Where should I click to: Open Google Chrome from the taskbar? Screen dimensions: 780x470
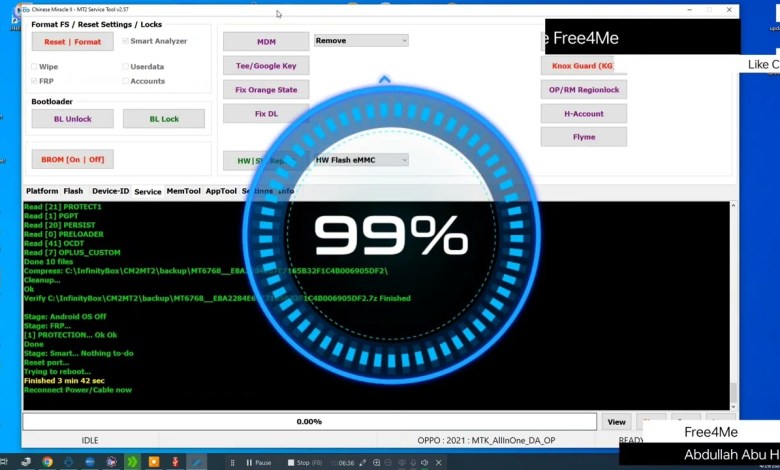tap(47, 462)
